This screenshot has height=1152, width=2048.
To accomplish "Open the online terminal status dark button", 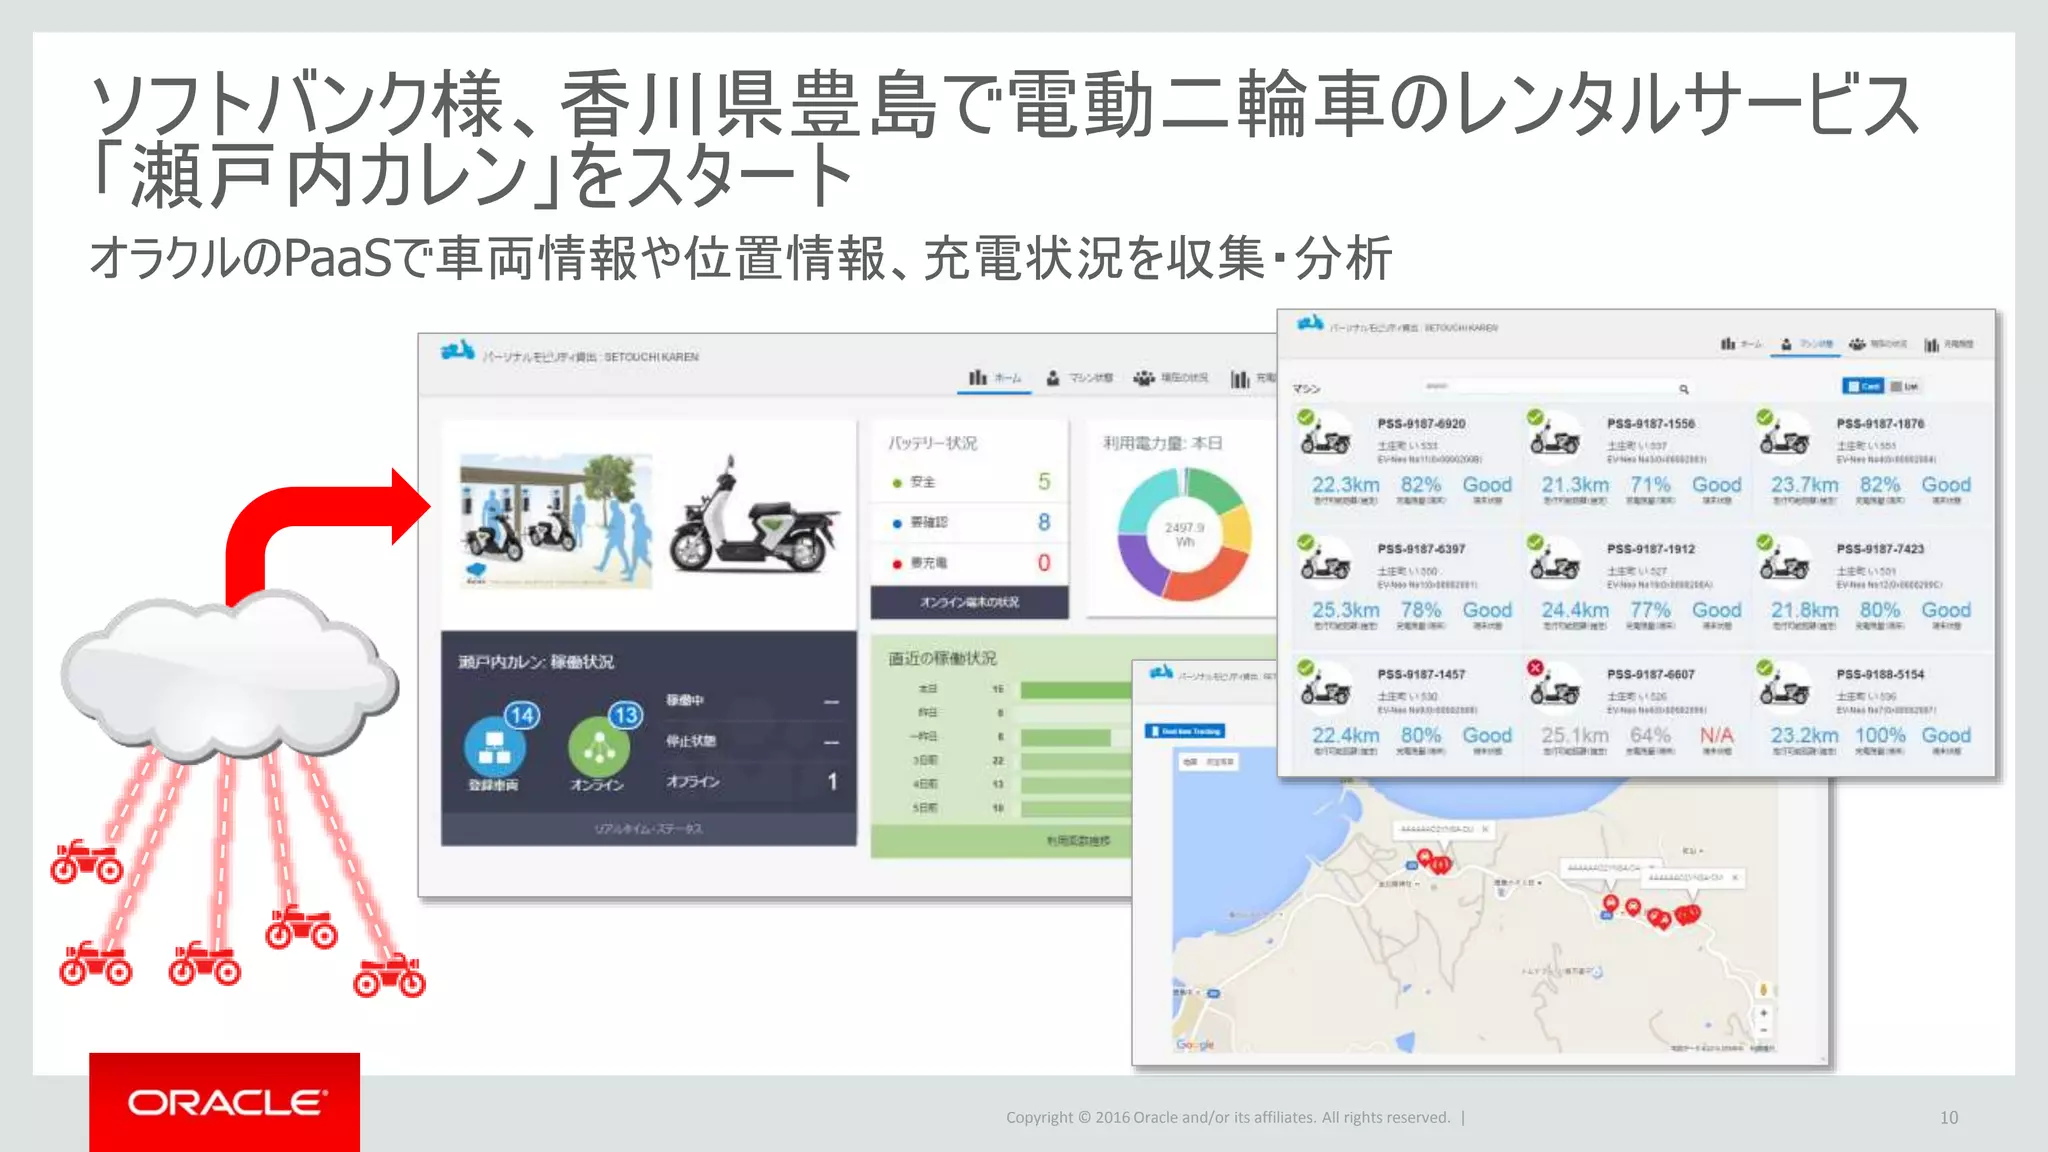I will coord(969,602).
